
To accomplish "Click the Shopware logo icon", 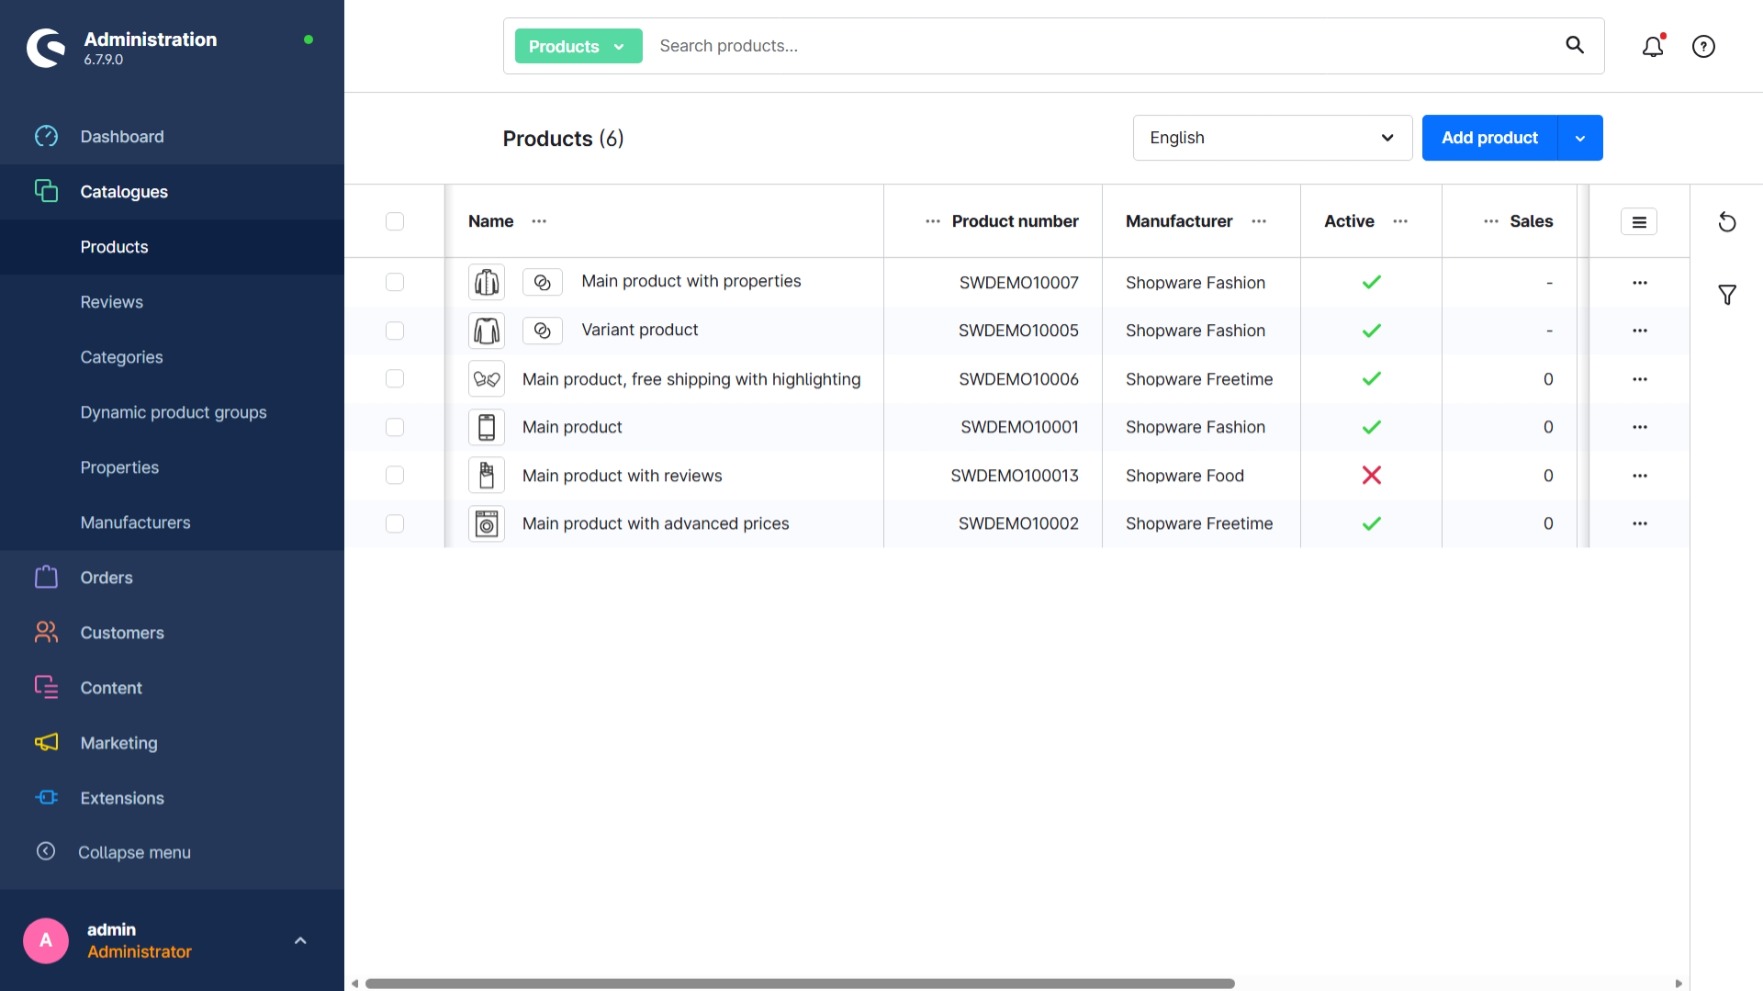I will point(46,47).
